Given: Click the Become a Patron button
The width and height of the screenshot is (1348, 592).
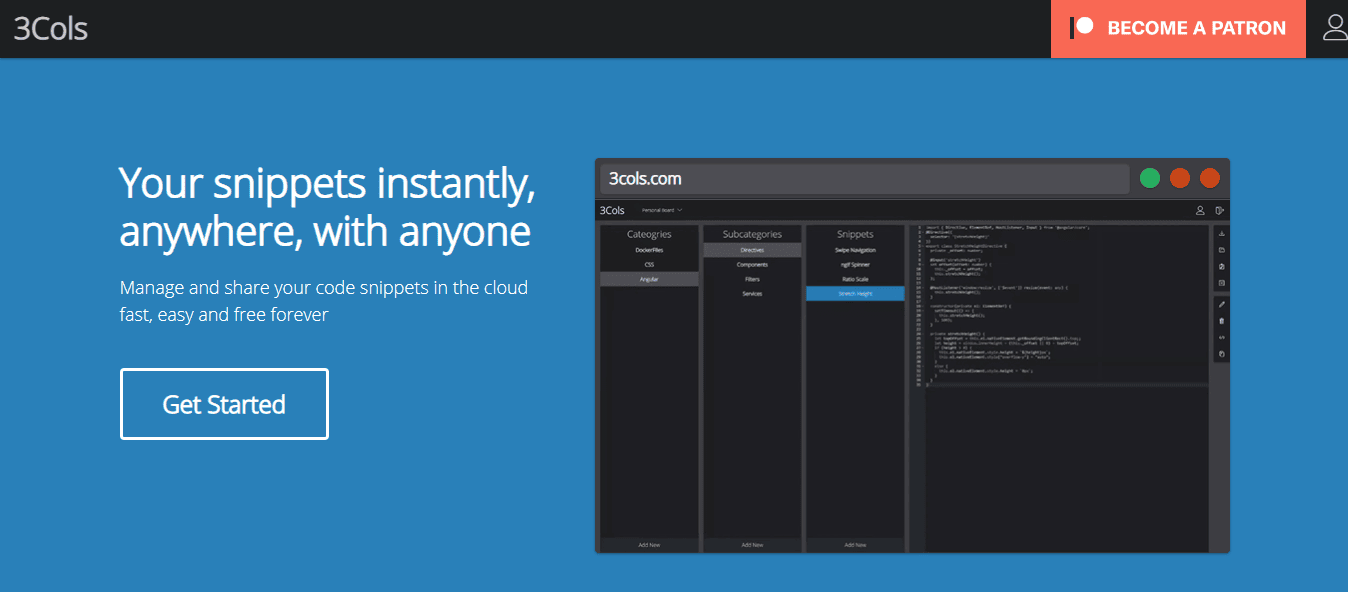Looking at the screenshot, I should 1178,28.
